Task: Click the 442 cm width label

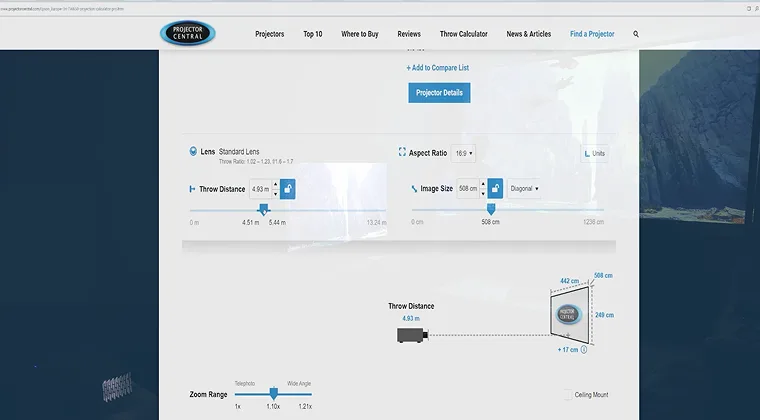Action: point(570,281)
